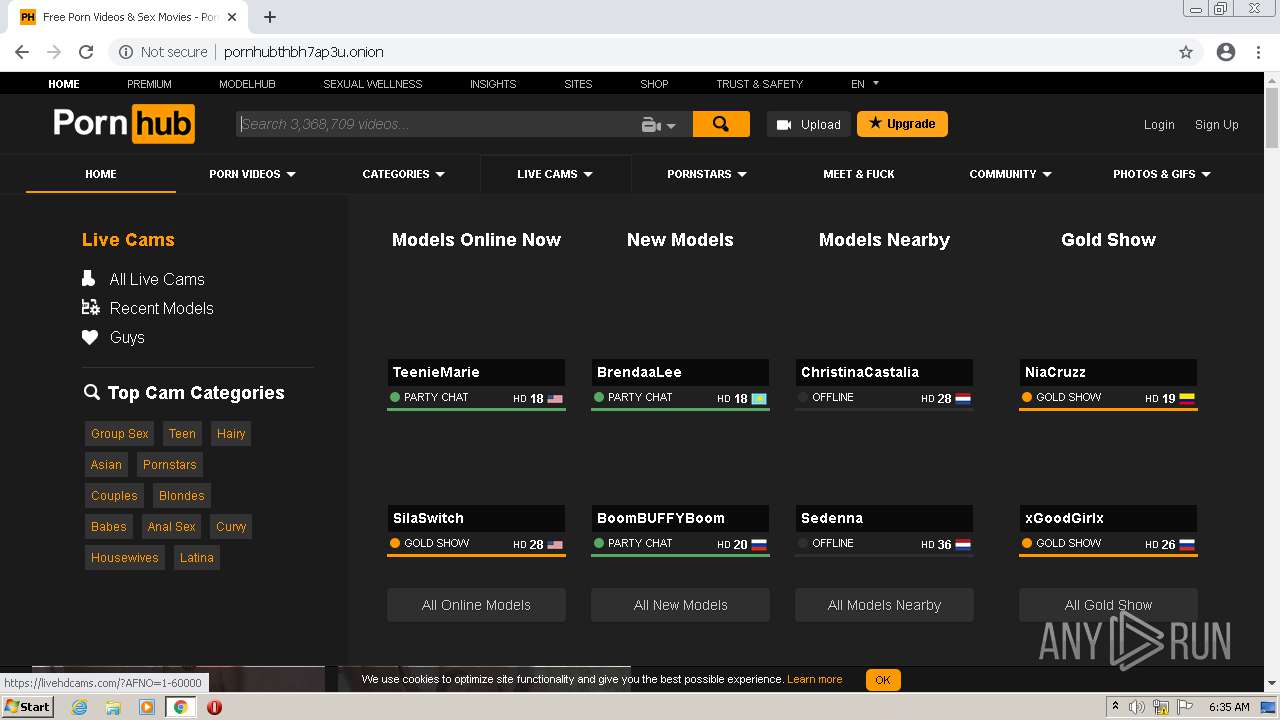
Task: Open Modelhub in the top bar
Action: tap(247, 84)
